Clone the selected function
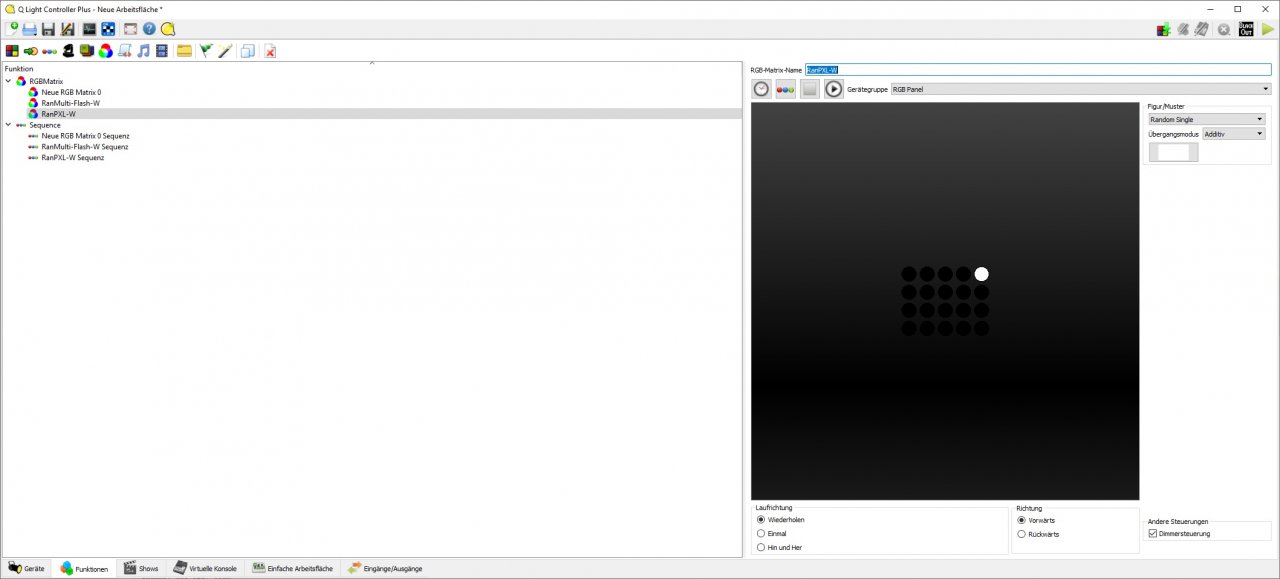 [247, 51]
